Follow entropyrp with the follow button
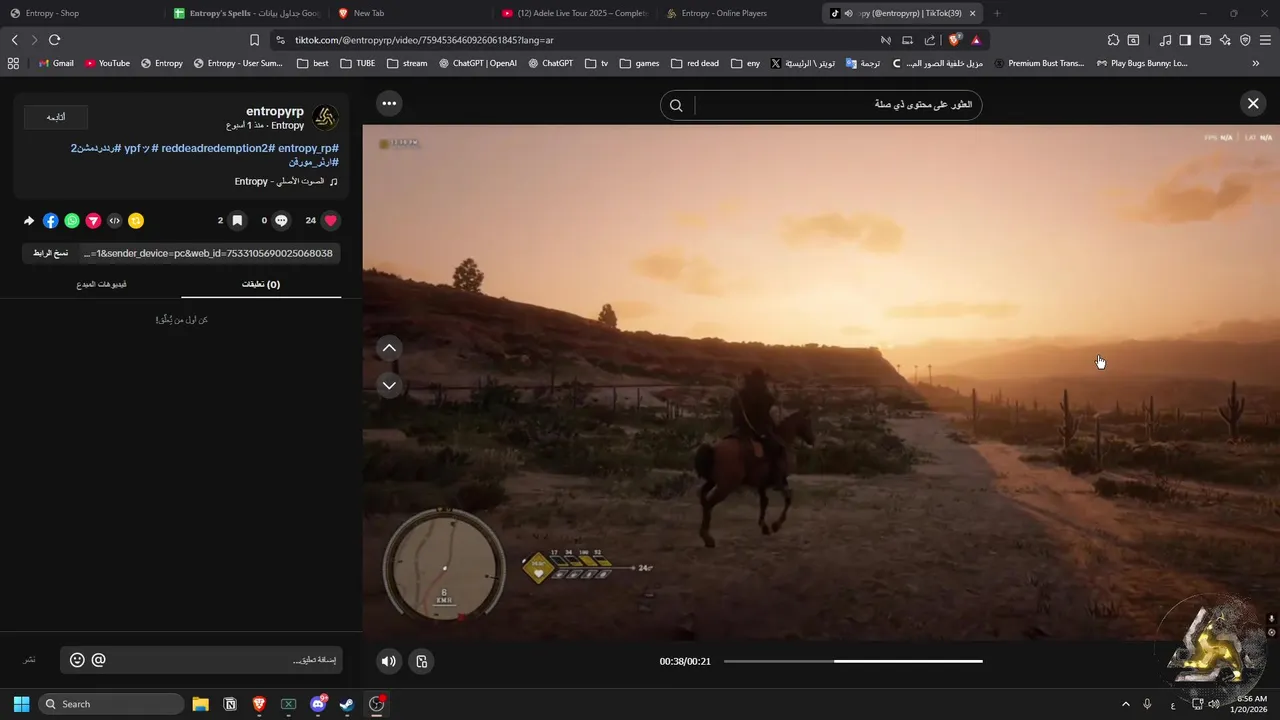 [56, 117]
